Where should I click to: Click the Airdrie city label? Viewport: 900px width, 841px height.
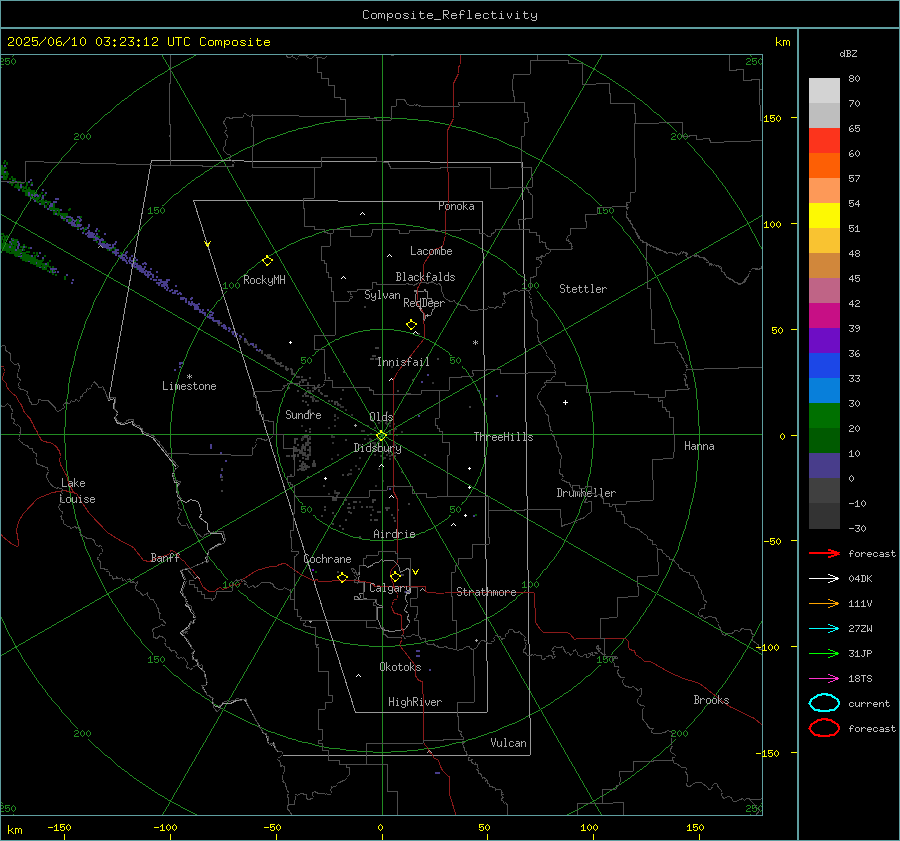tap(394, 534)
